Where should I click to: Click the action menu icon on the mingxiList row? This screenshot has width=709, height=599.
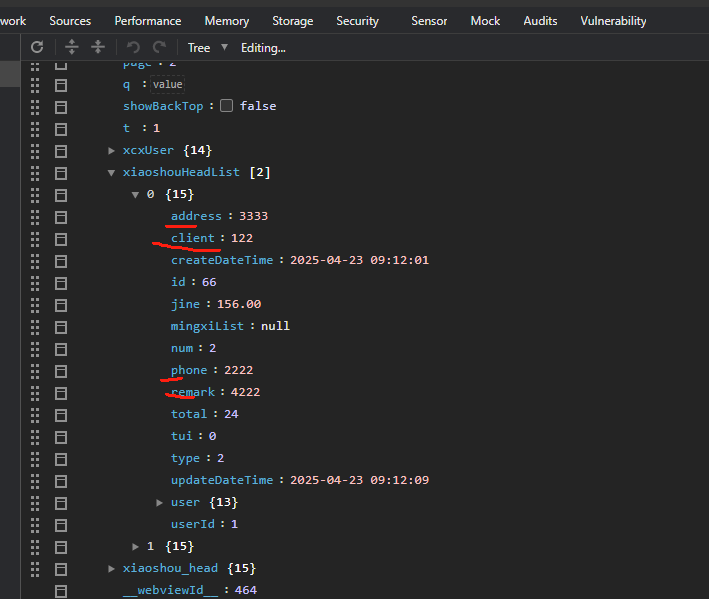pyautogui.click(x=61, y=327)
